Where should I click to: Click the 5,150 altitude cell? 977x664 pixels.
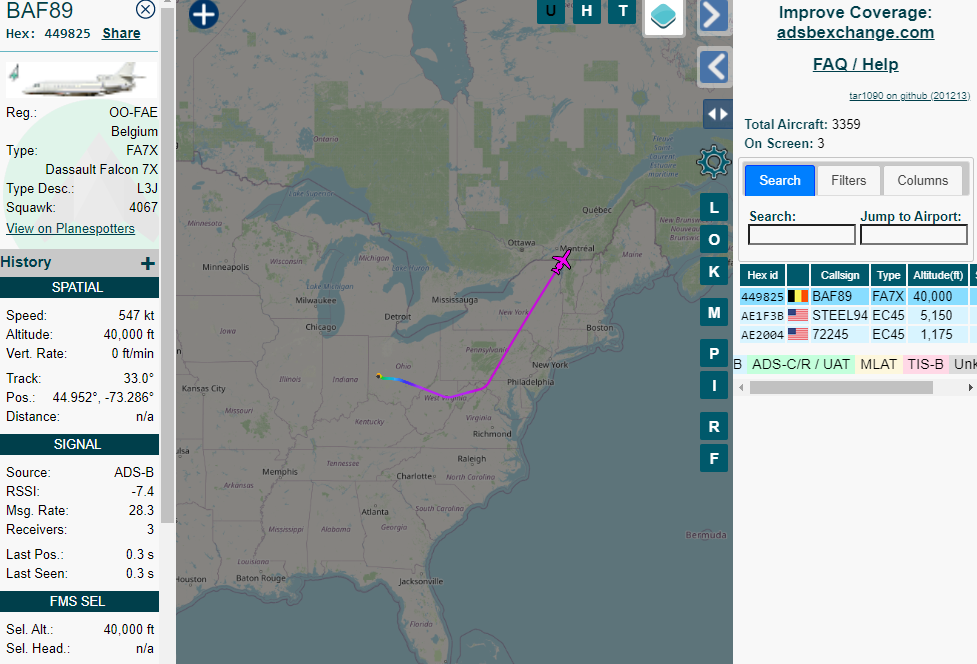point(936,315)
